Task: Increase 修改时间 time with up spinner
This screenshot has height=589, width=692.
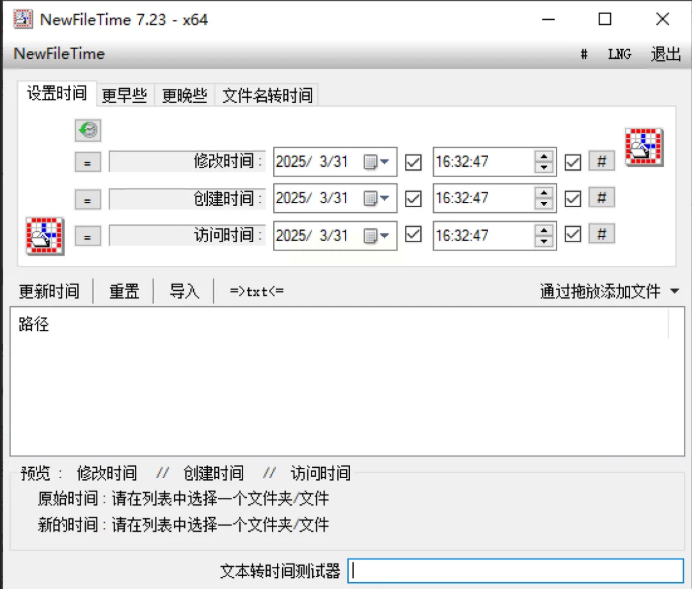Action: click(x=544, y=157)
